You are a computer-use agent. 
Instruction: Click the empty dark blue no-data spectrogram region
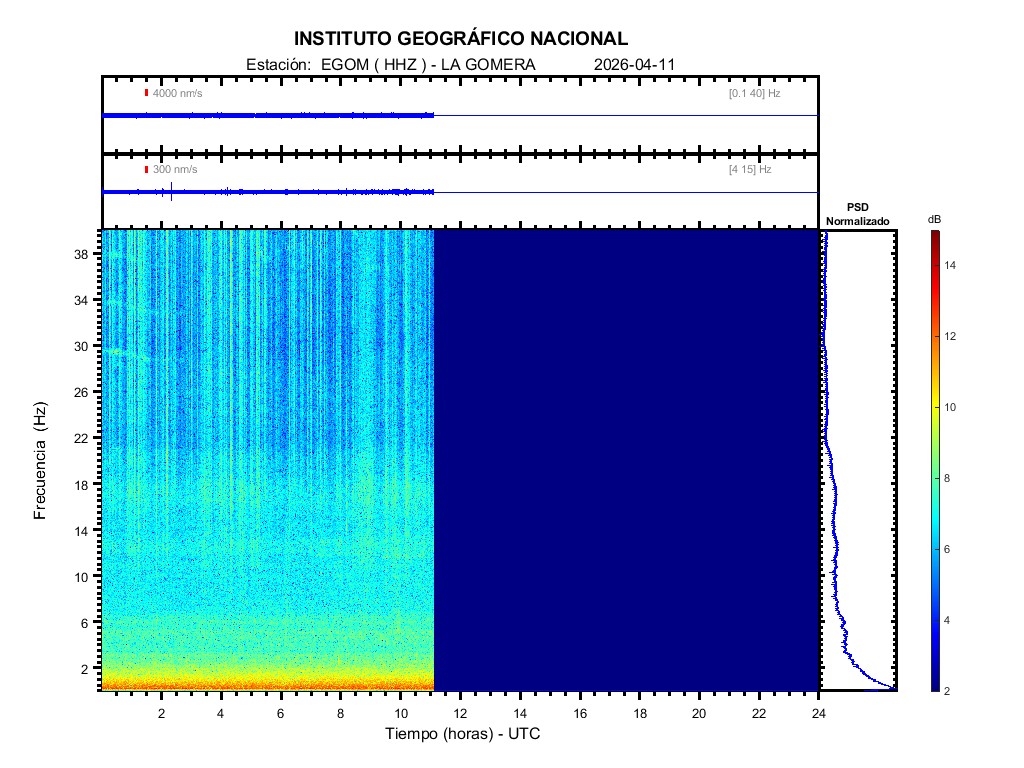626,460
